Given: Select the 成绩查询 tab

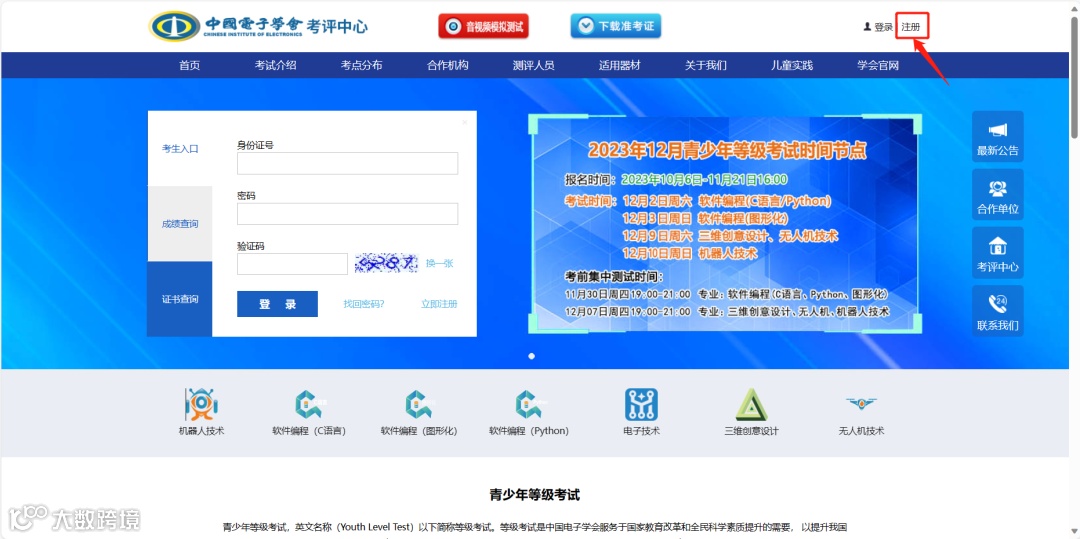Looking at the screenshot, I should (180, 224).
